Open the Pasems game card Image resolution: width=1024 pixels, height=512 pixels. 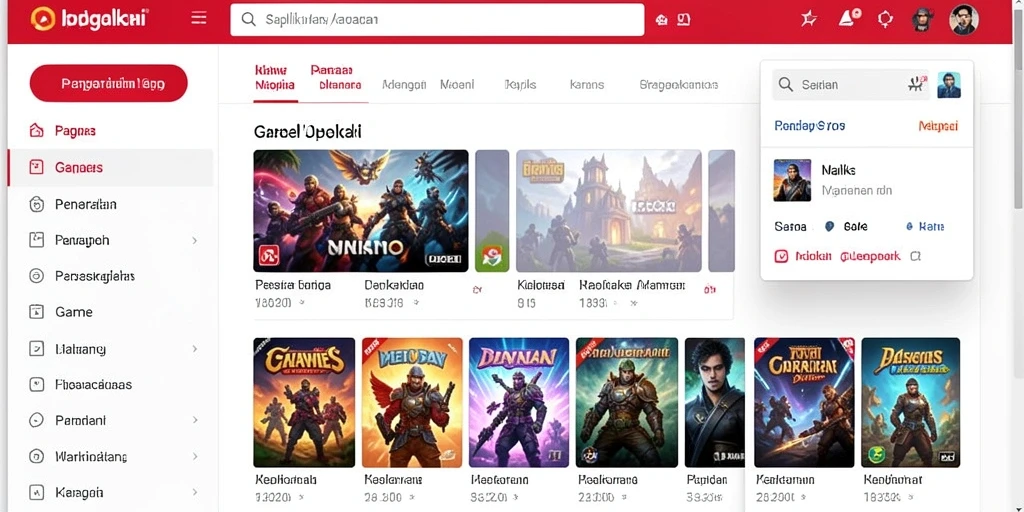tap(910, 402)
